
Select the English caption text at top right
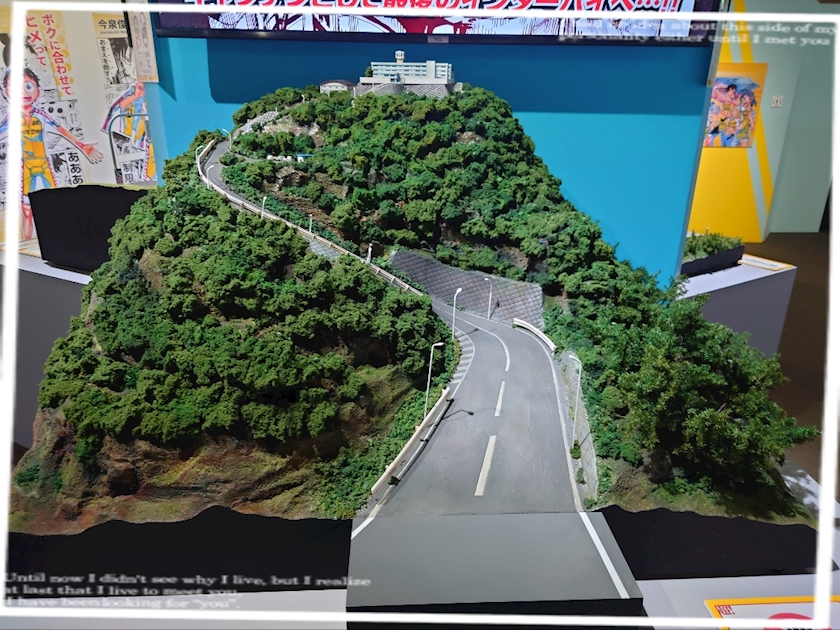760,32
